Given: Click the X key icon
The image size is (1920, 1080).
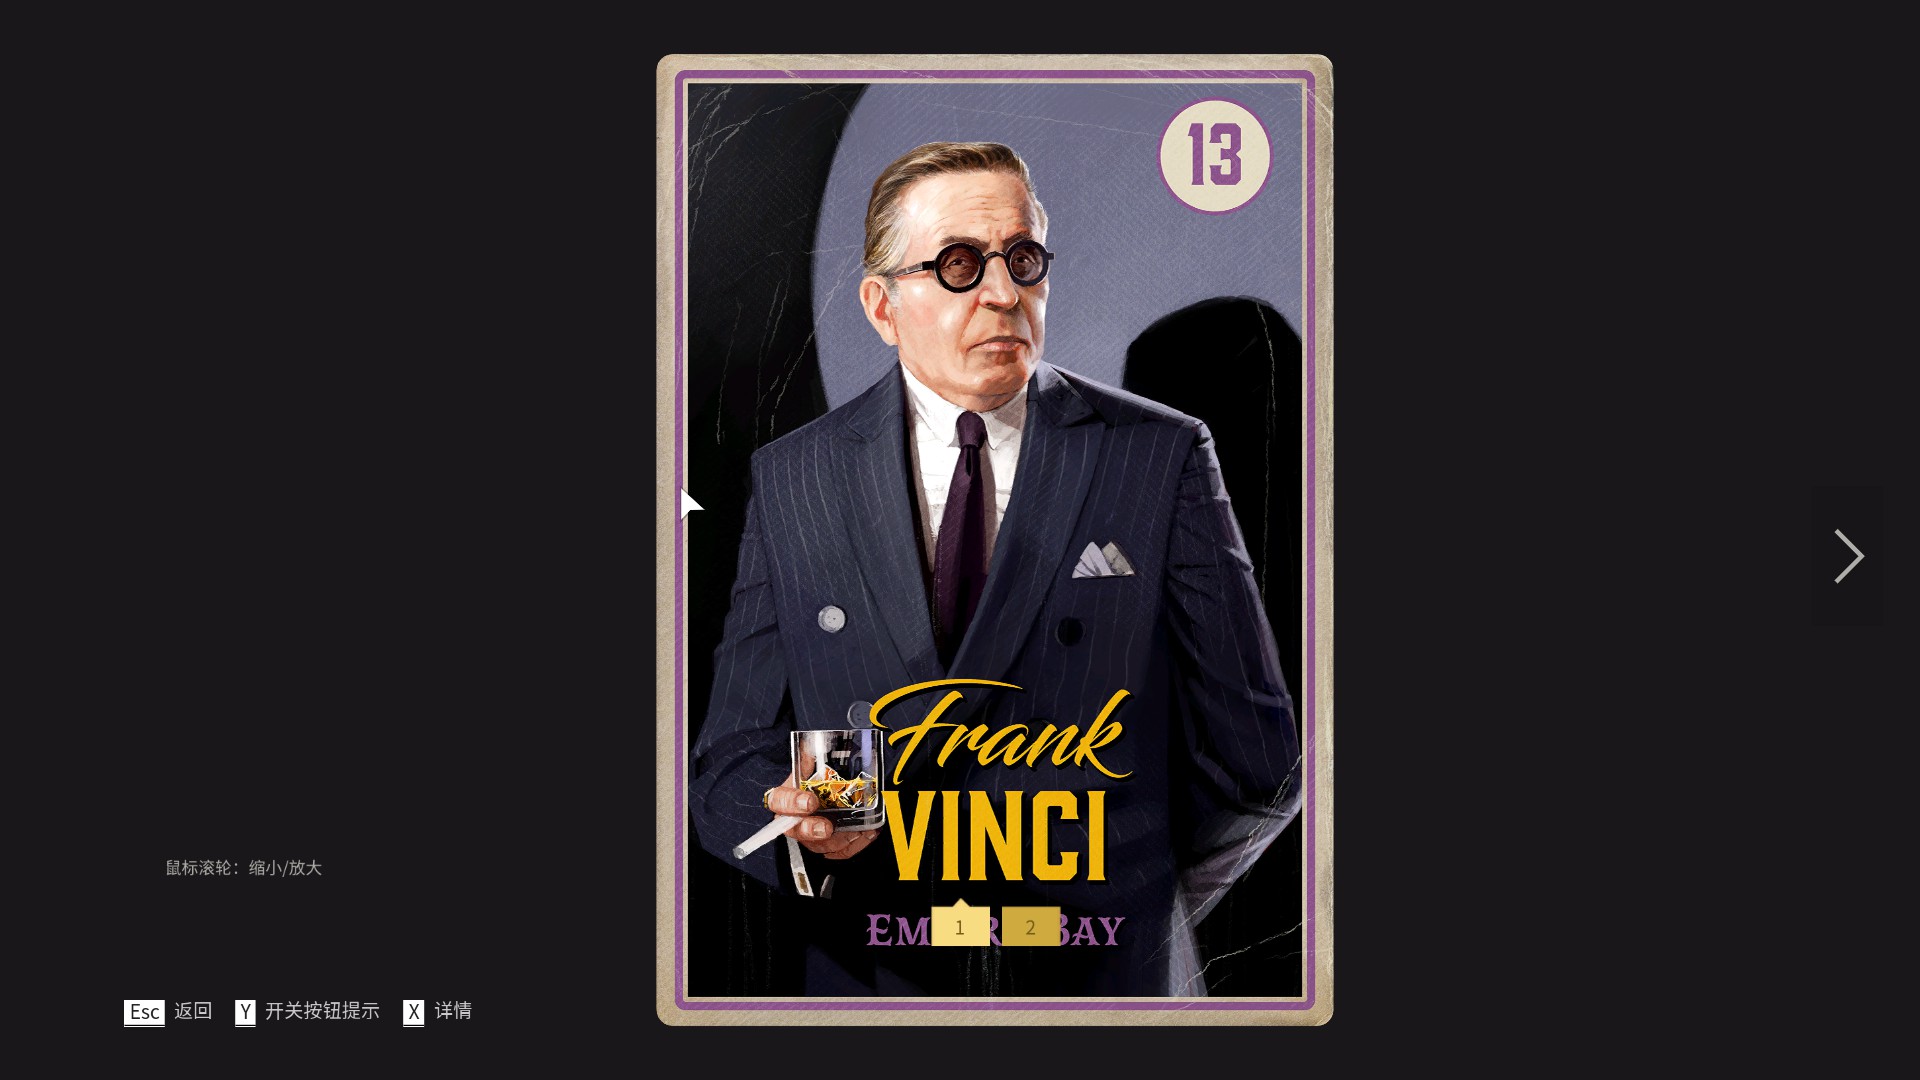Looking at the screenshot, I should [x=413, y=1012].
